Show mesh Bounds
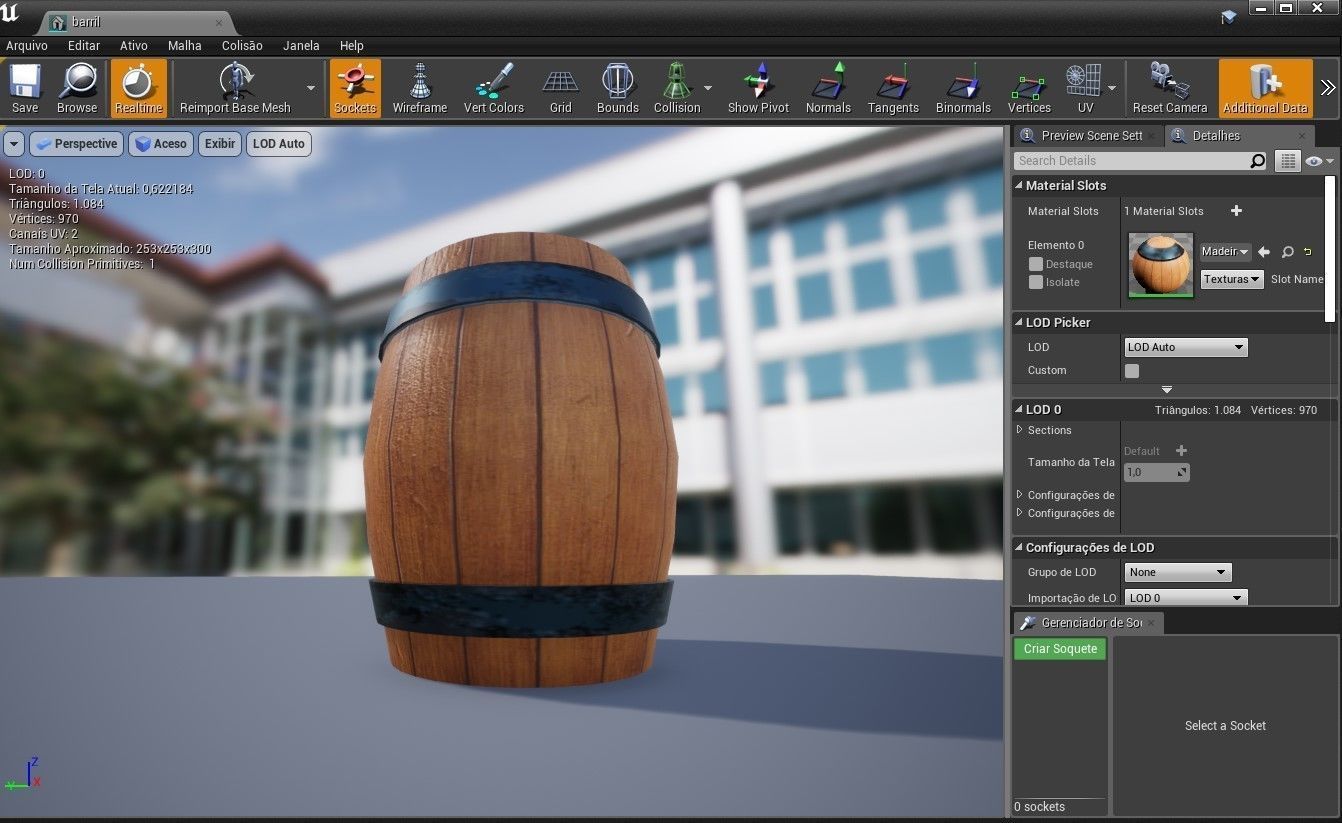 [617, 88]
